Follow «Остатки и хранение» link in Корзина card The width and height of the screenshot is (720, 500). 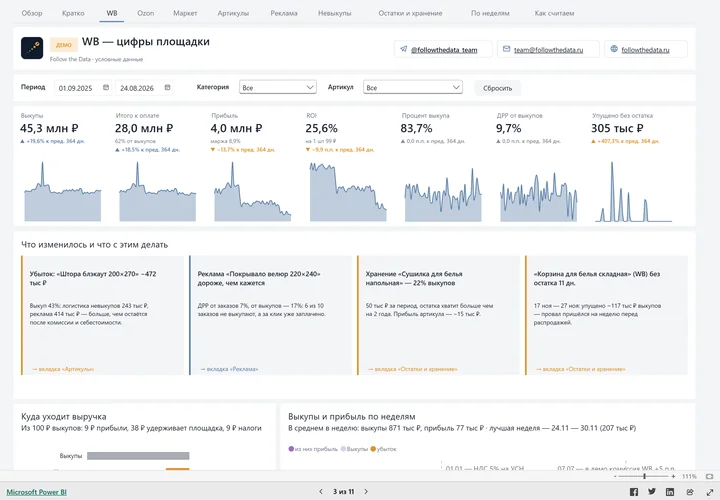click(581, 369)
